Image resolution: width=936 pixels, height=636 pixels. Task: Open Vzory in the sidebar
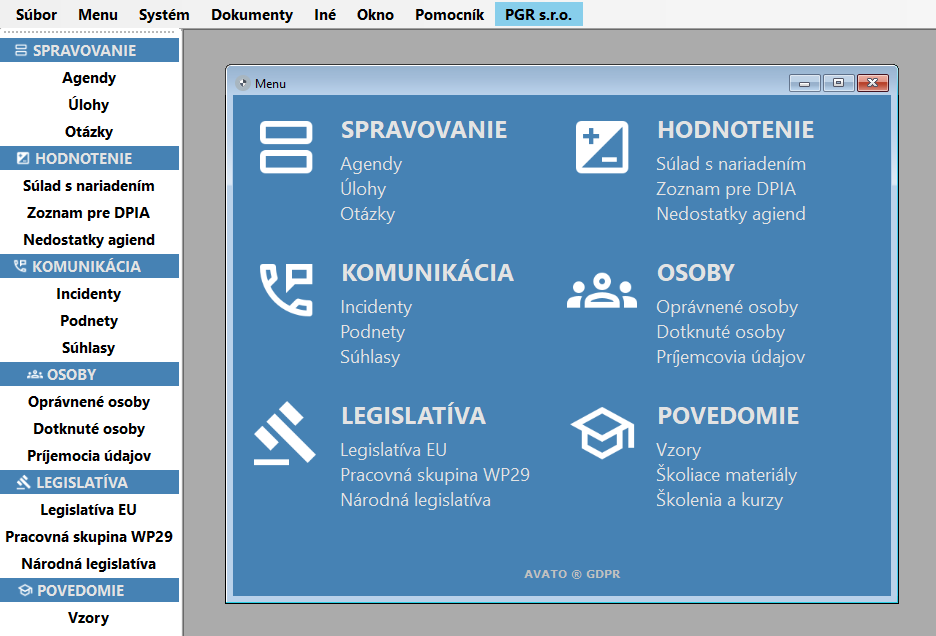pyautogui.click(x=89, y=618)
